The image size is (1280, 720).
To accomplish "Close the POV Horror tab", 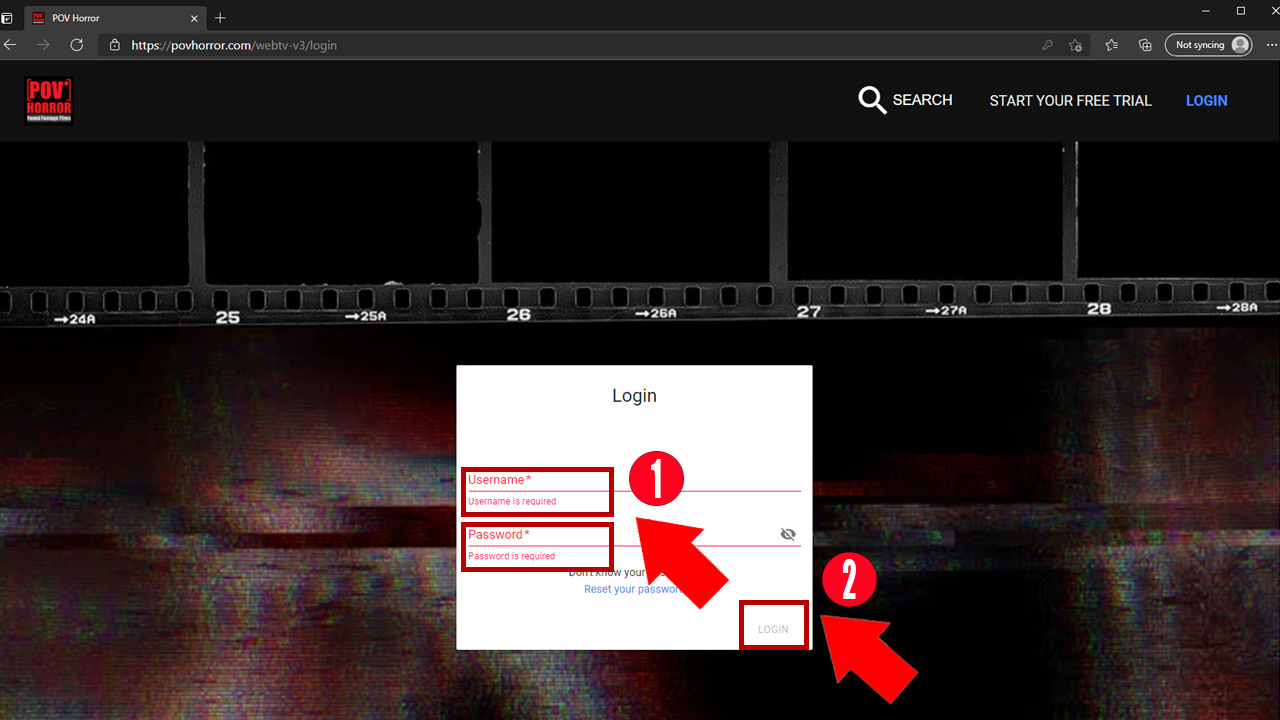I will pos(192,18).
